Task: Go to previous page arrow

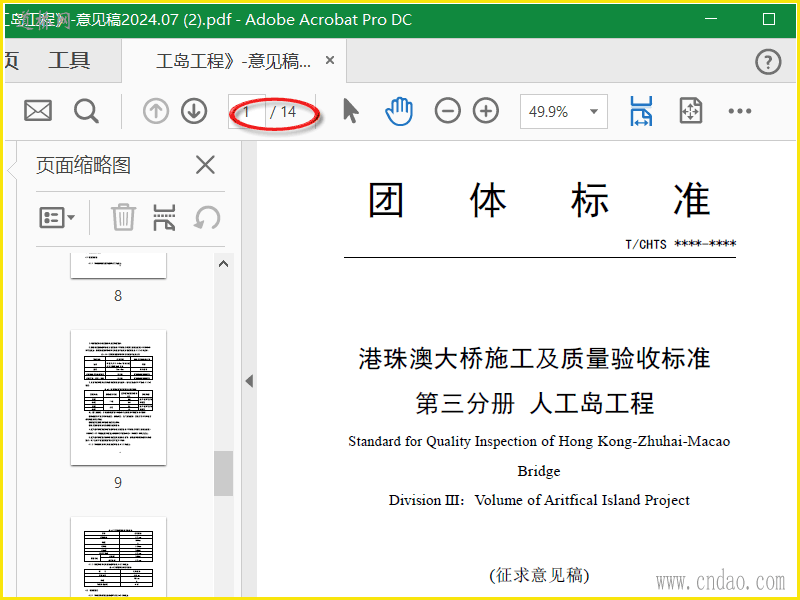Action: pos(156,111)
